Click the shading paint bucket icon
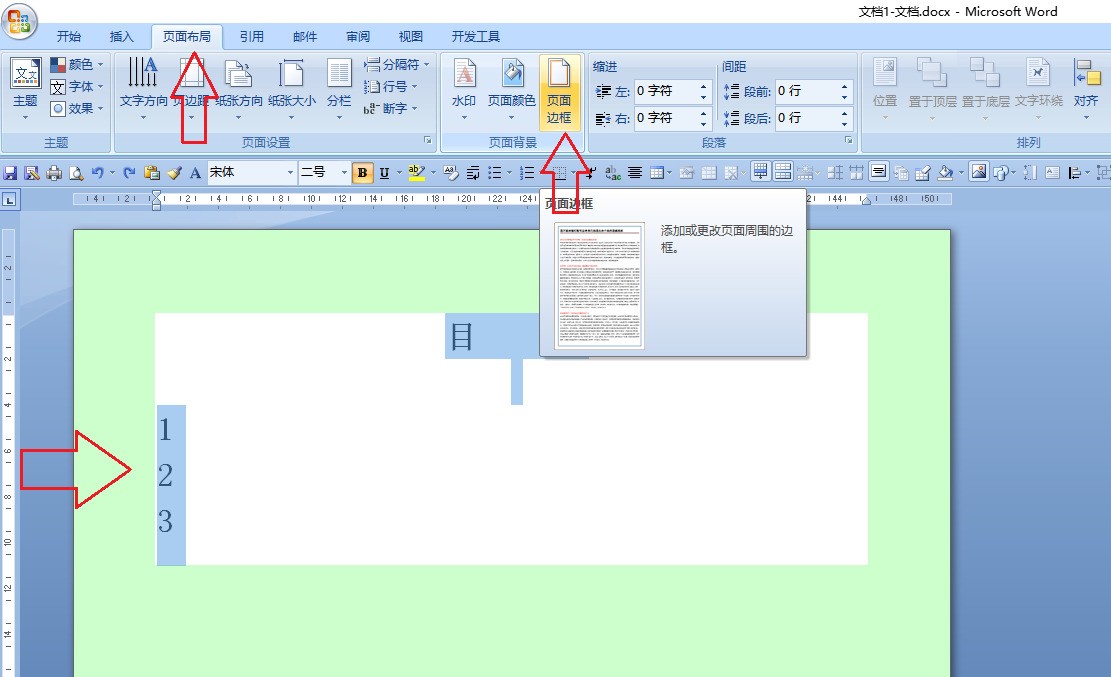1111x677 pixels. tap(945, 172)
